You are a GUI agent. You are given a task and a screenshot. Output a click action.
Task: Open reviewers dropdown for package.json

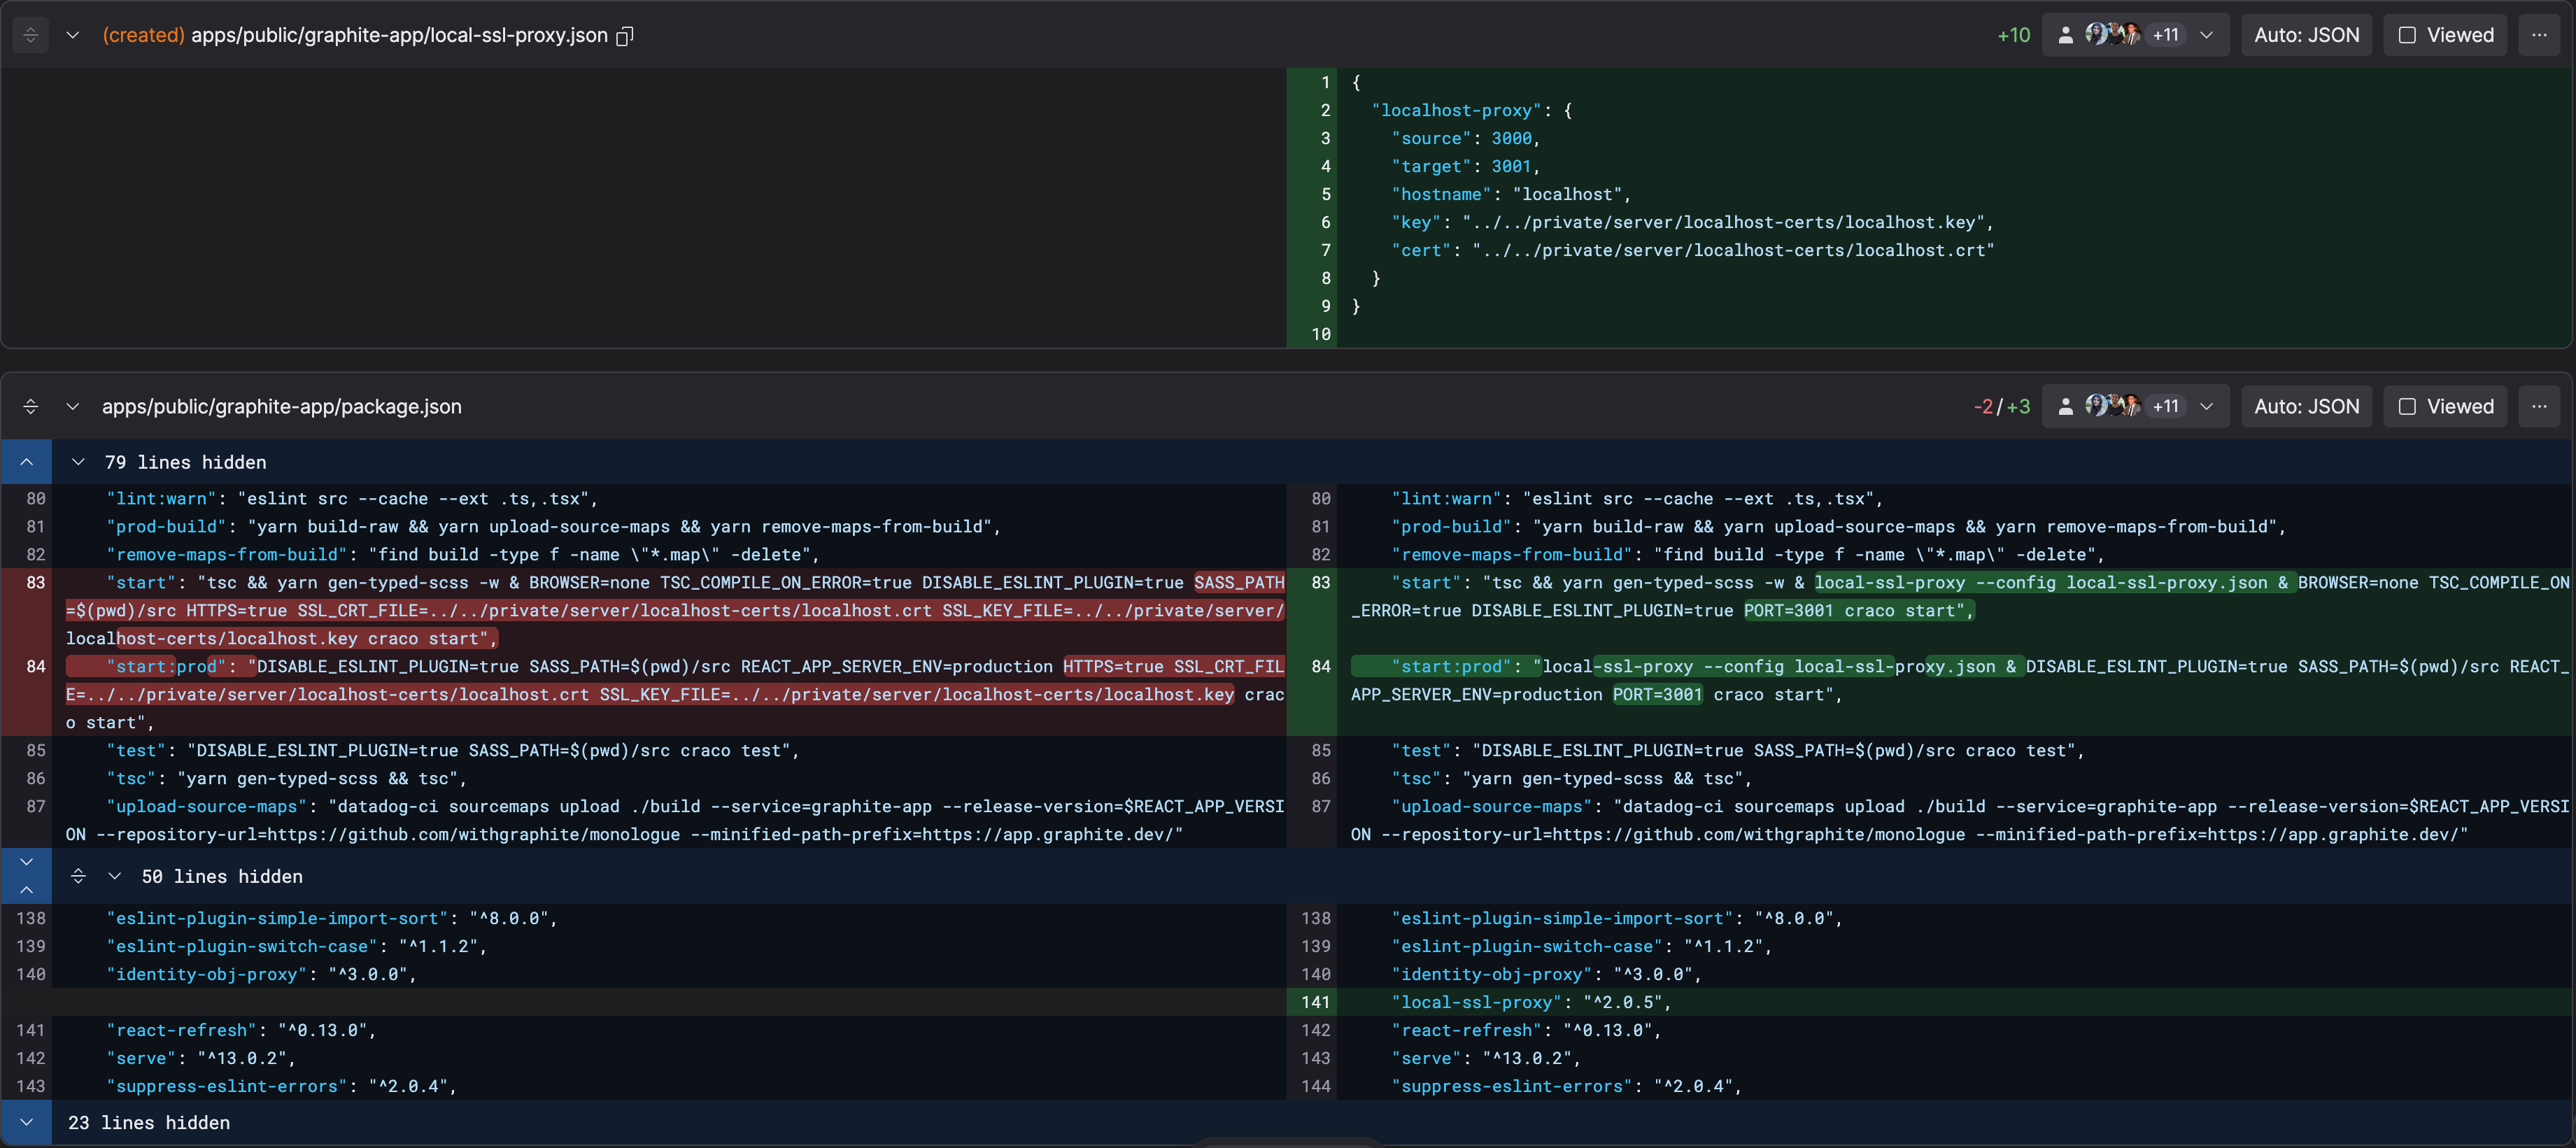(x=2207, y=406)
